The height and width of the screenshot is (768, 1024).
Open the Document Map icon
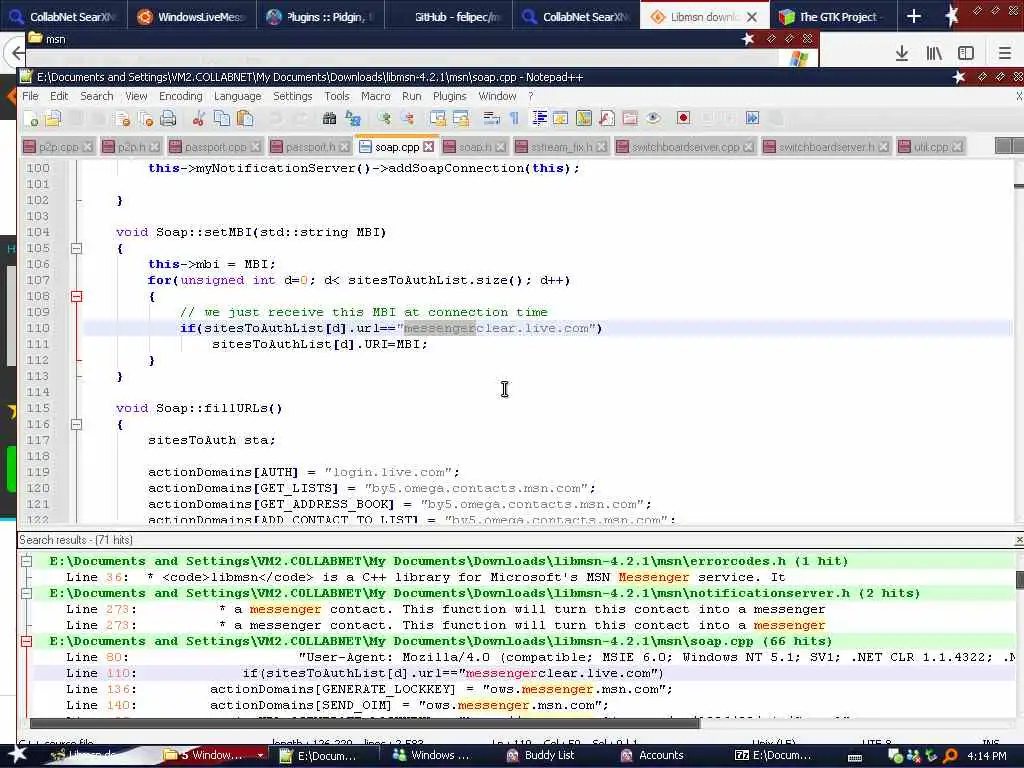583,118
